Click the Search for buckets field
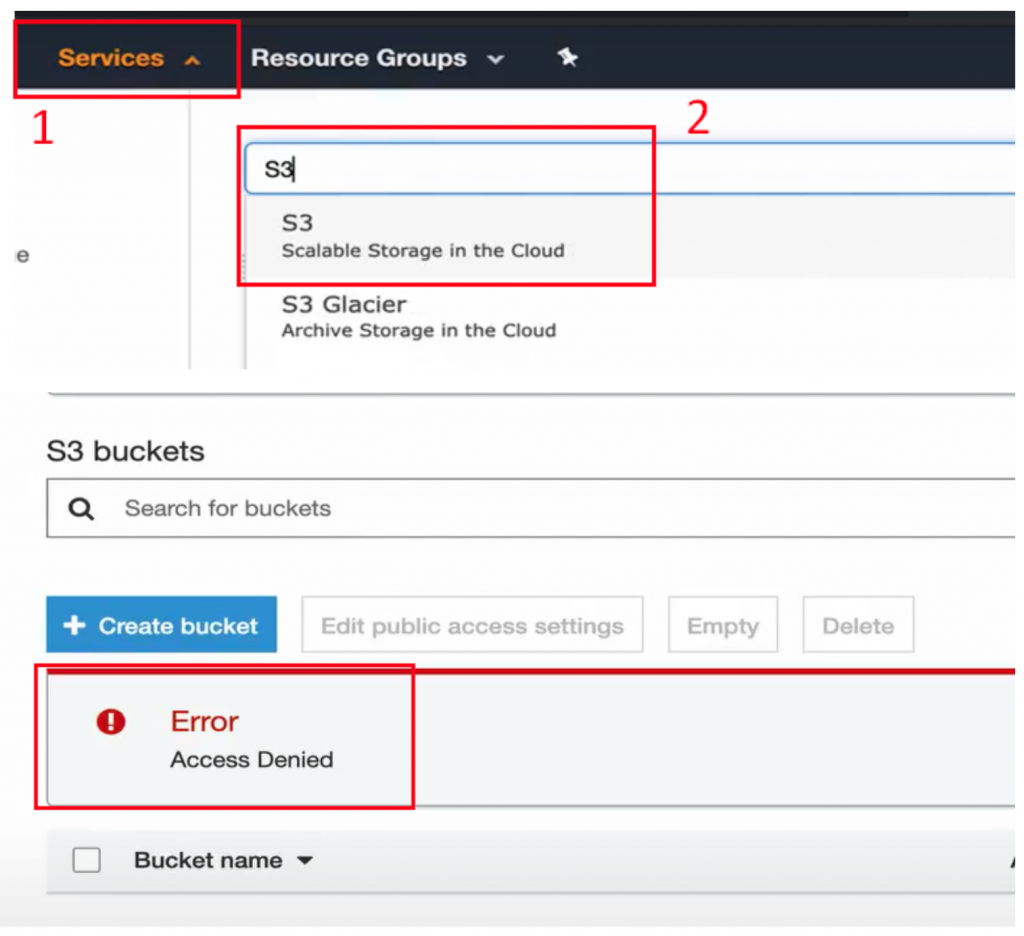This screenshot has height=936, width=1024. pos(530,508)
